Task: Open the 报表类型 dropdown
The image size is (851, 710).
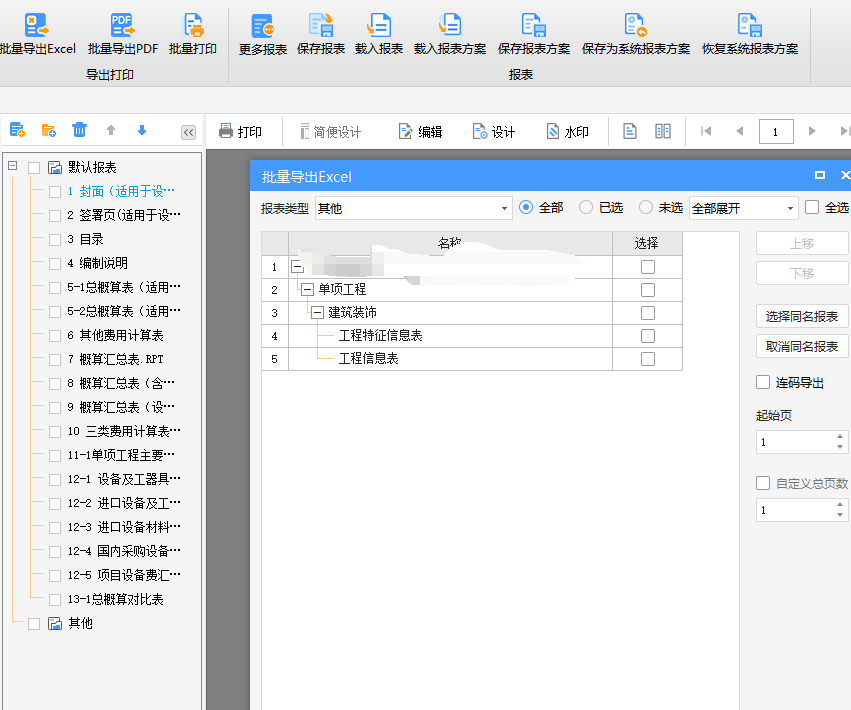Action: (x=414, y=208)
